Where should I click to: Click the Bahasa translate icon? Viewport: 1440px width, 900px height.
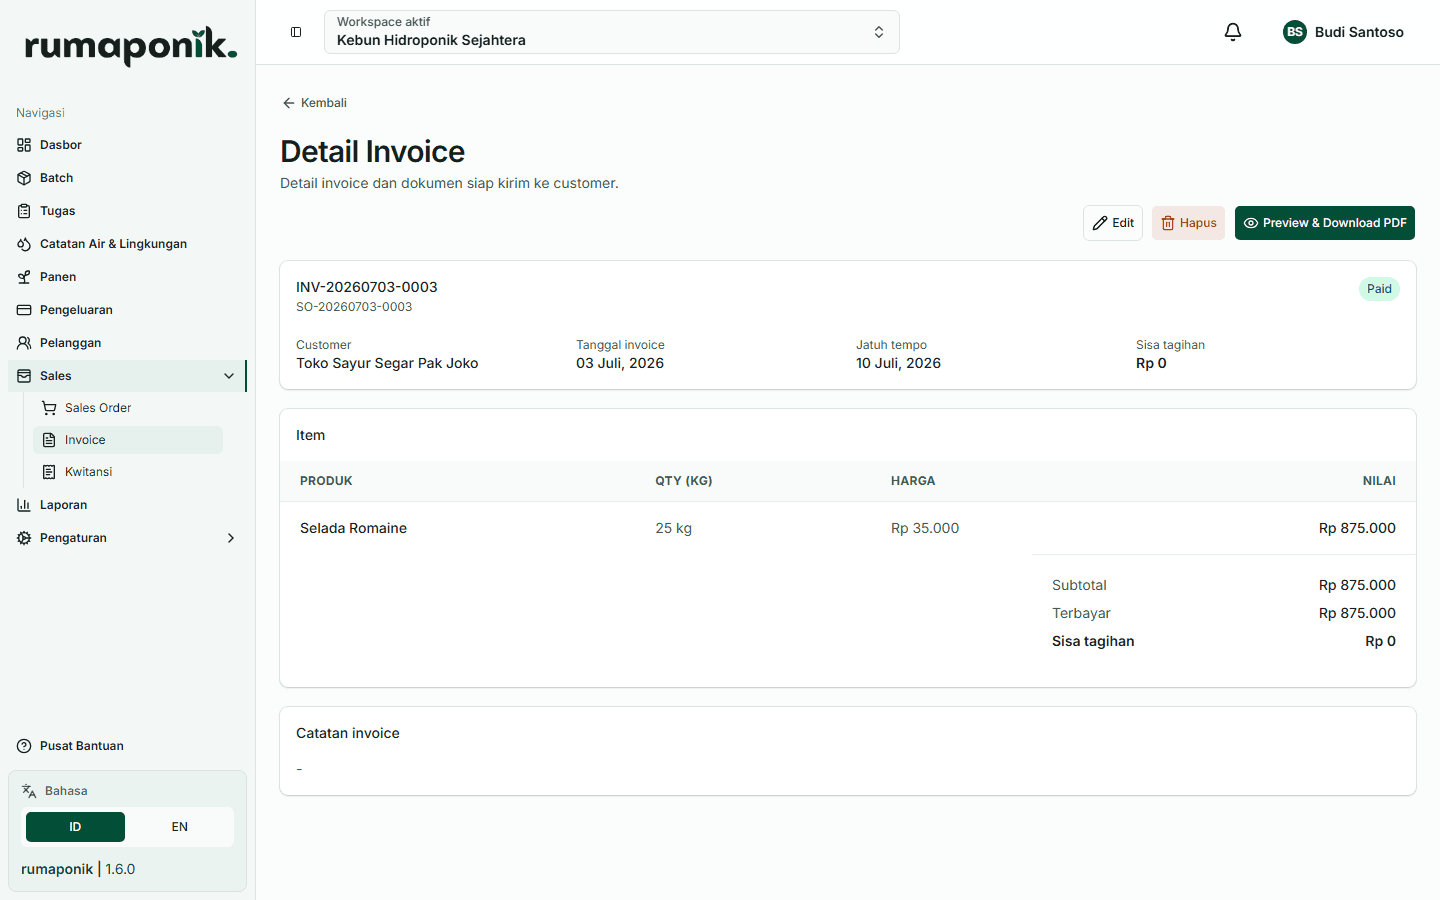(29, 791)
